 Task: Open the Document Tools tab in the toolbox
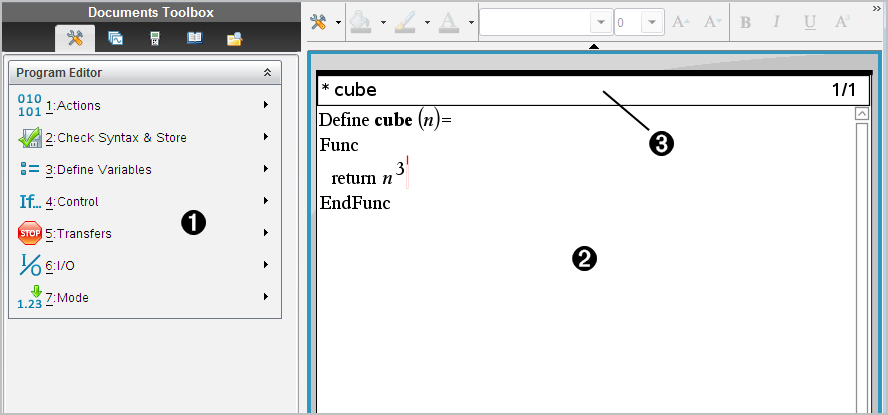(x=74, y=39)
